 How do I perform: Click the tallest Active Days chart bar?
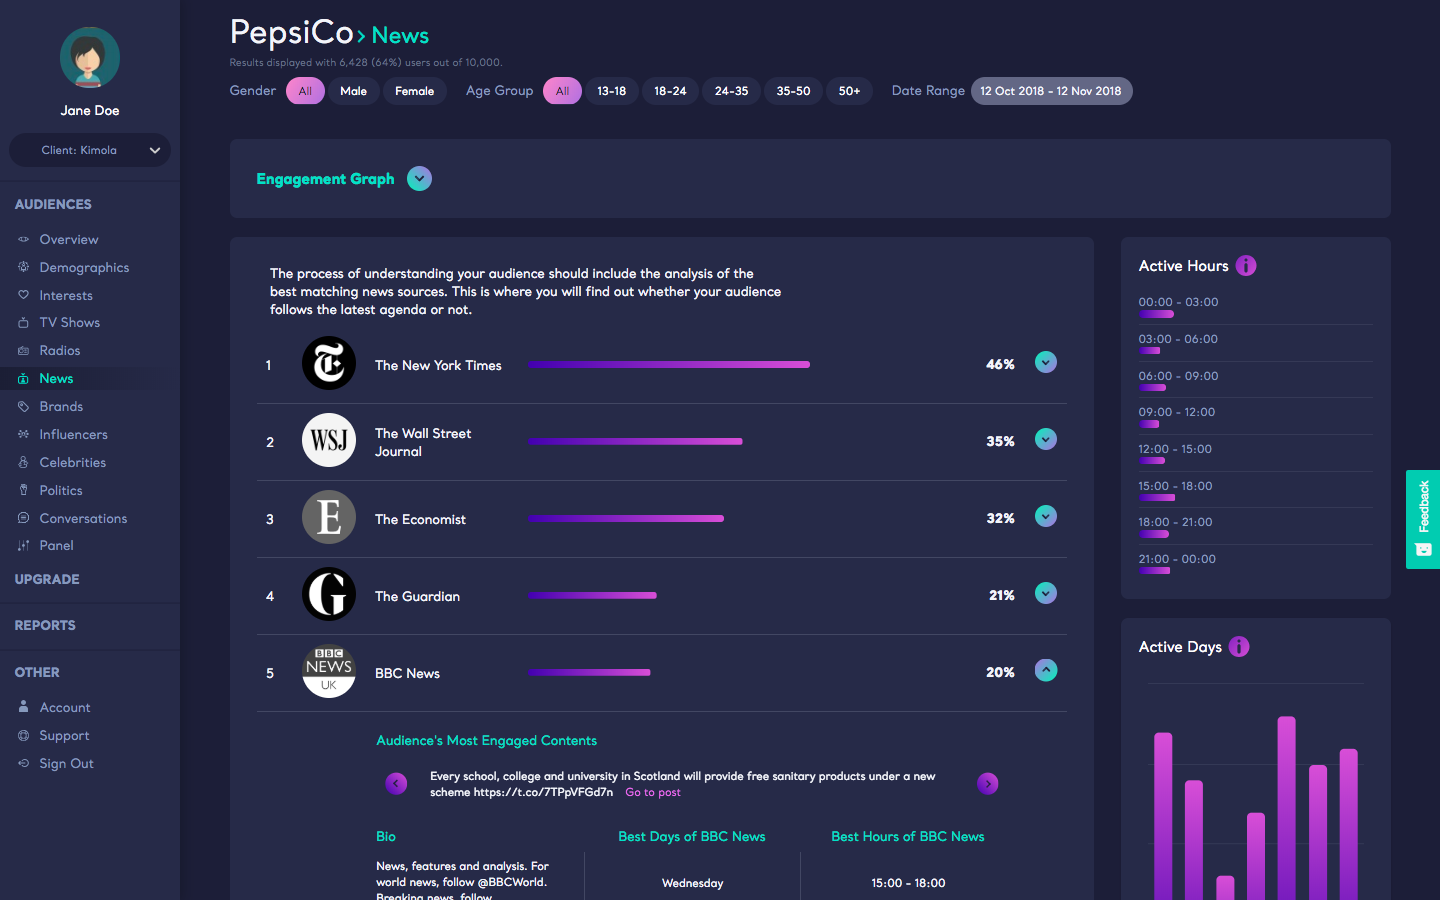[1287, 808]
